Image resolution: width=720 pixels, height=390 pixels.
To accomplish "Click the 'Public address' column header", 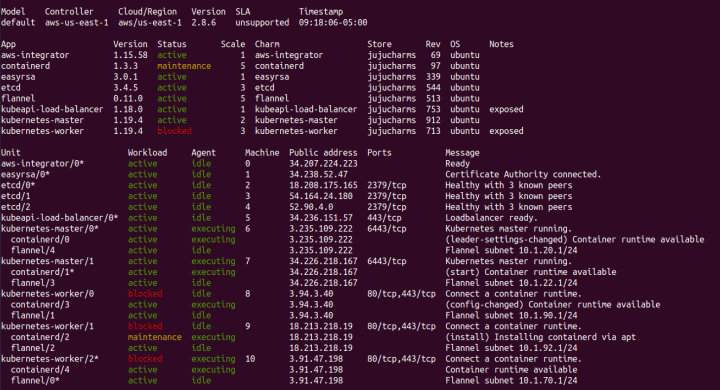I will tap(323, 153).
